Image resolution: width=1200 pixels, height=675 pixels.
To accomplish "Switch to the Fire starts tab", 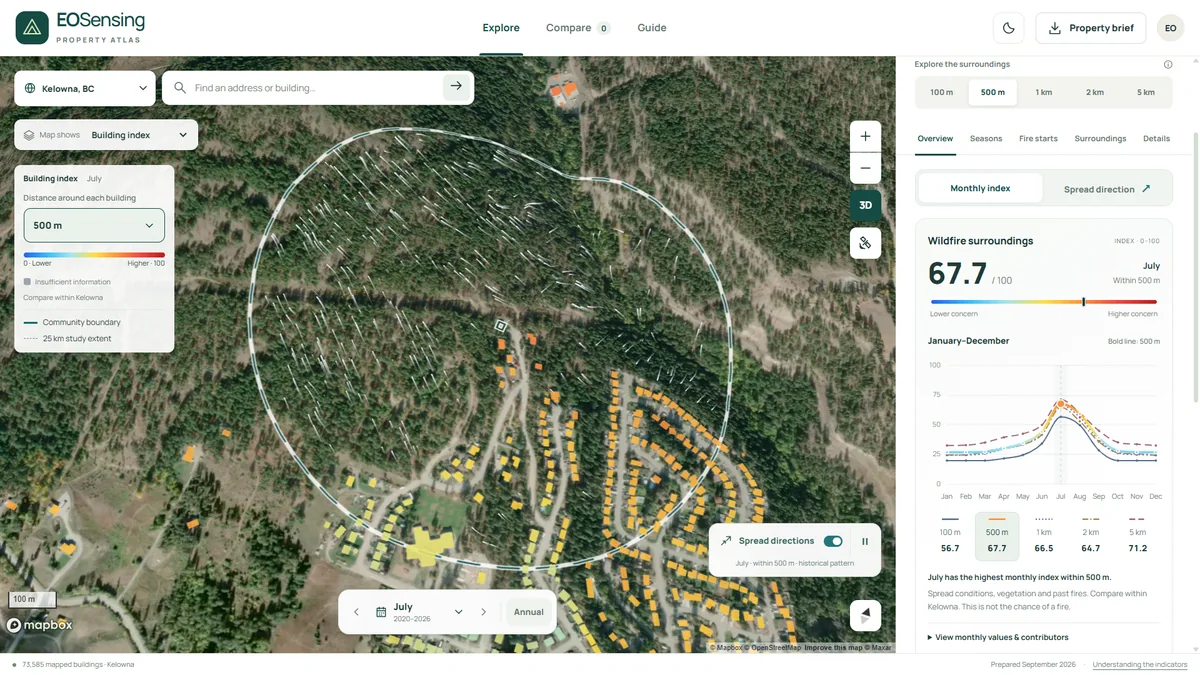I will [x=1038, y=139].
